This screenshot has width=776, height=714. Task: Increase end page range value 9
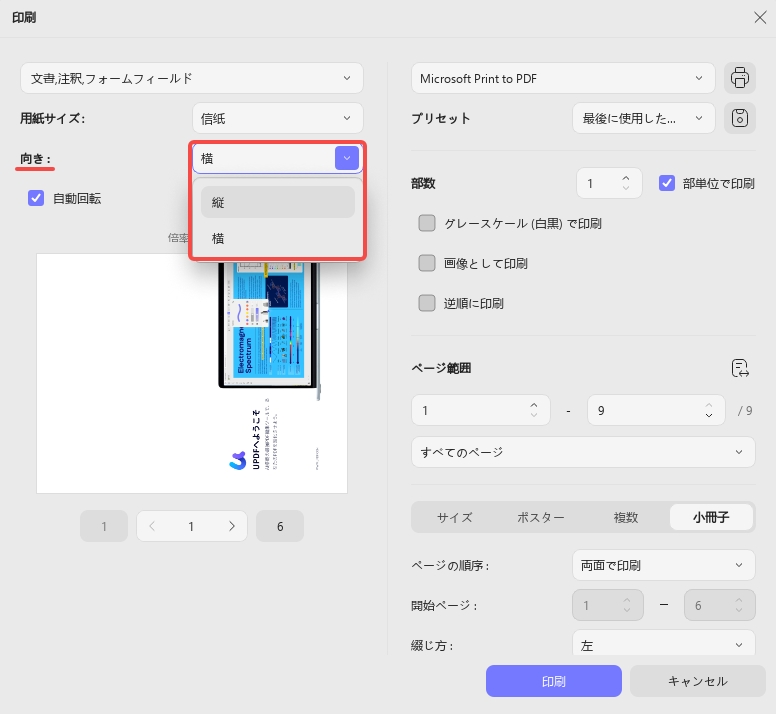[709, 405]
